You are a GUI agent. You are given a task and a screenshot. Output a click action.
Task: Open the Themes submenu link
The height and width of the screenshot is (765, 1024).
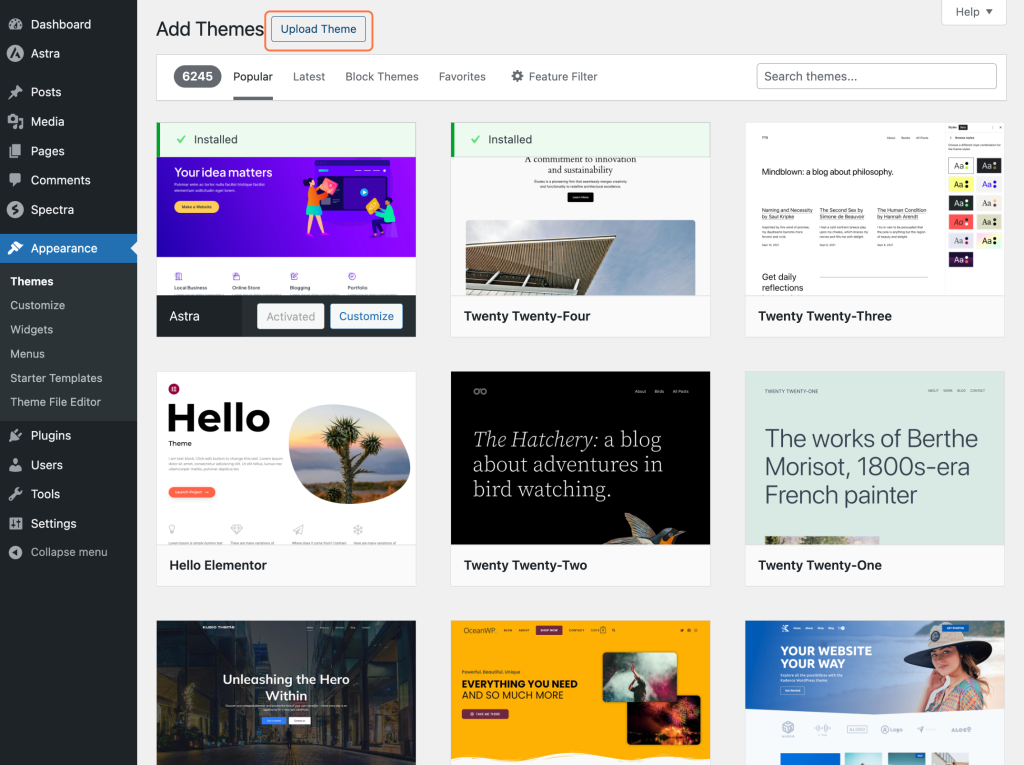click(x=32, y=282)
